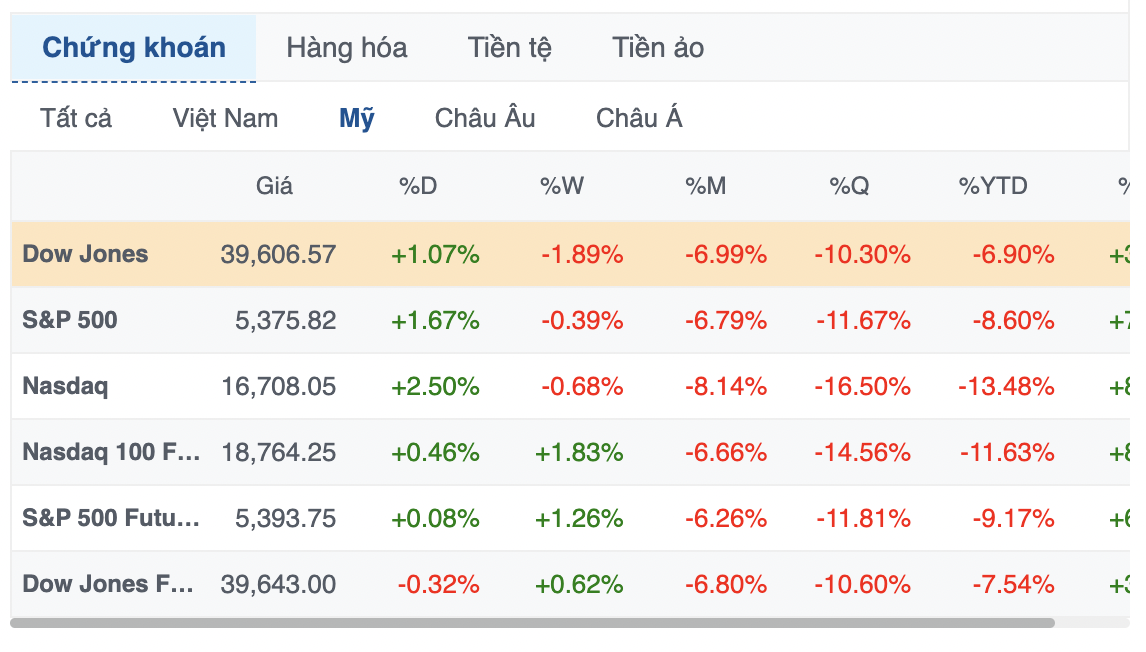
Task: Open the Tiền tệ tab
Action: click(509, 48)
